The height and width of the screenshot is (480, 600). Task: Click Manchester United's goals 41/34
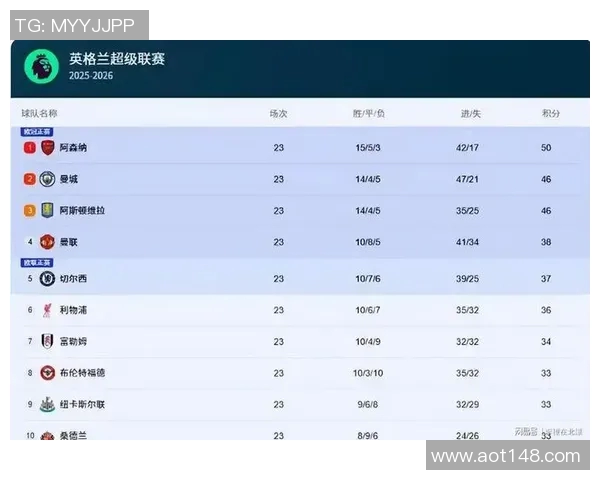coord(467,242)
